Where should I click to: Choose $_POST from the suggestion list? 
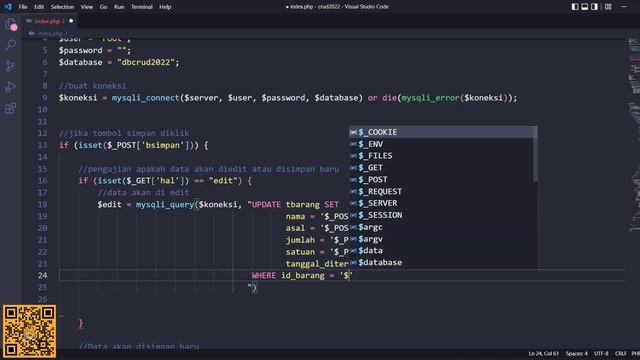click(443, 180)
